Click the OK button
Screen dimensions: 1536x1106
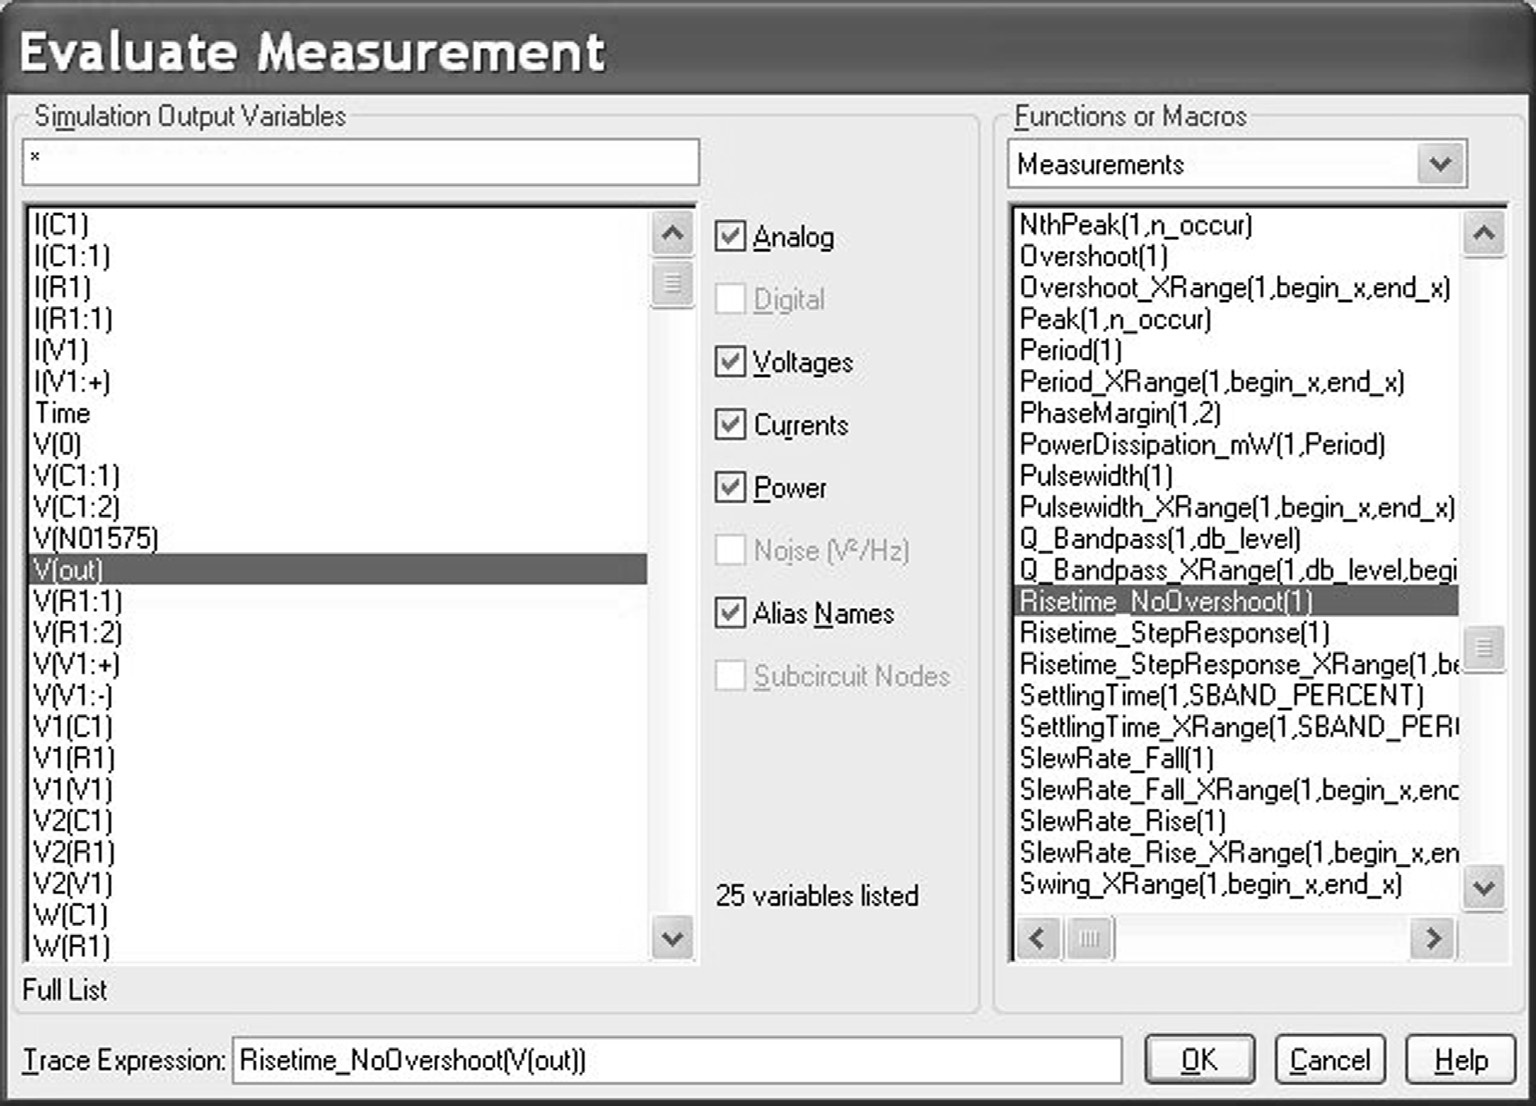[x=1198, y=1060]
